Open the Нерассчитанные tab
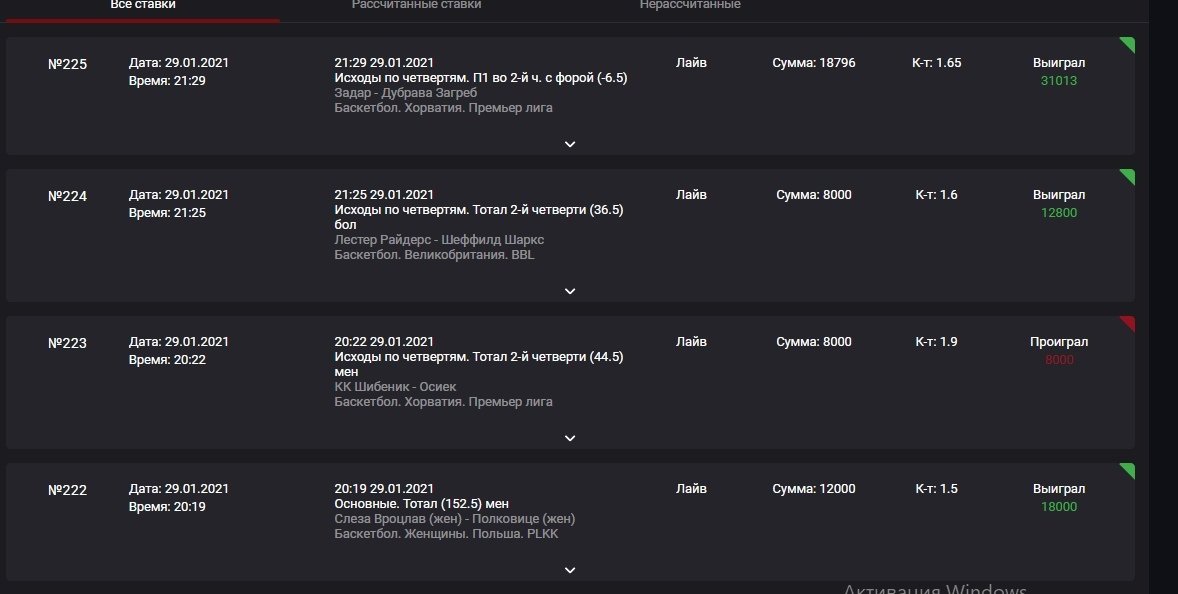1178x594 pixels. click(690, 5)
